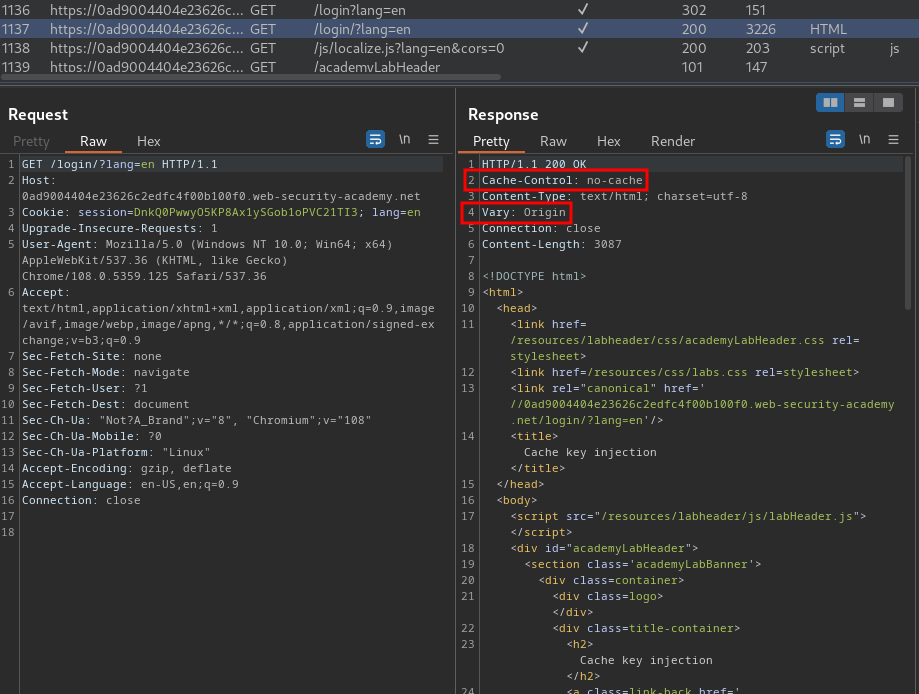Click status code 302 in history table
This screenshot has width=919, height=694.
[694, 10]
